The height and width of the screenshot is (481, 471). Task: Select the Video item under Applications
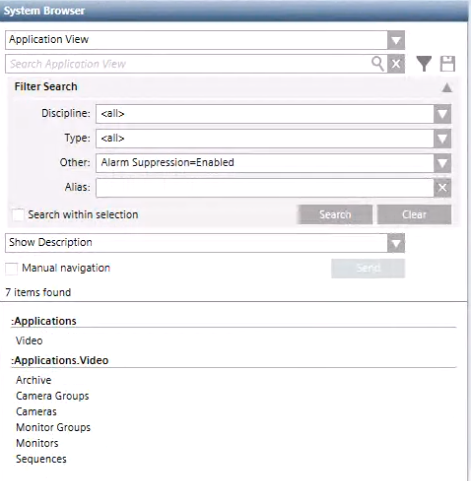(x=29, y=340)
